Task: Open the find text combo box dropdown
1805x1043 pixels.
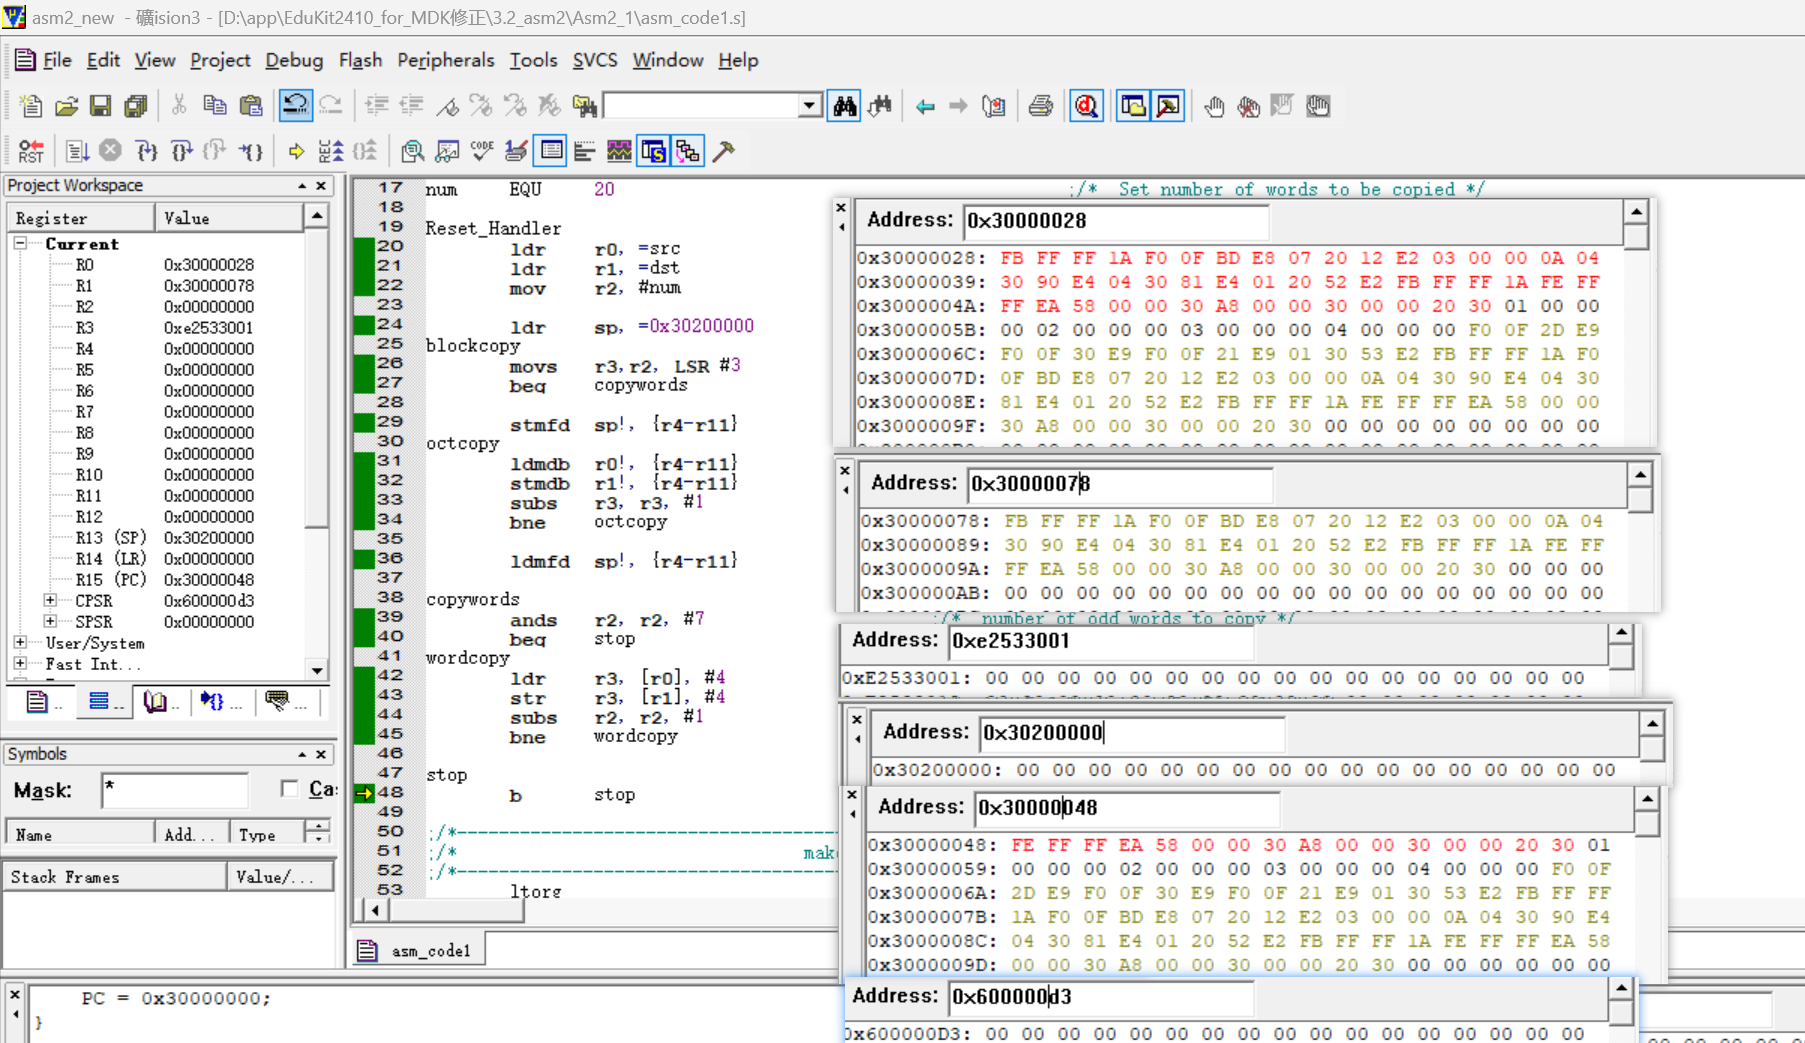Action: (x=809, y=106)
